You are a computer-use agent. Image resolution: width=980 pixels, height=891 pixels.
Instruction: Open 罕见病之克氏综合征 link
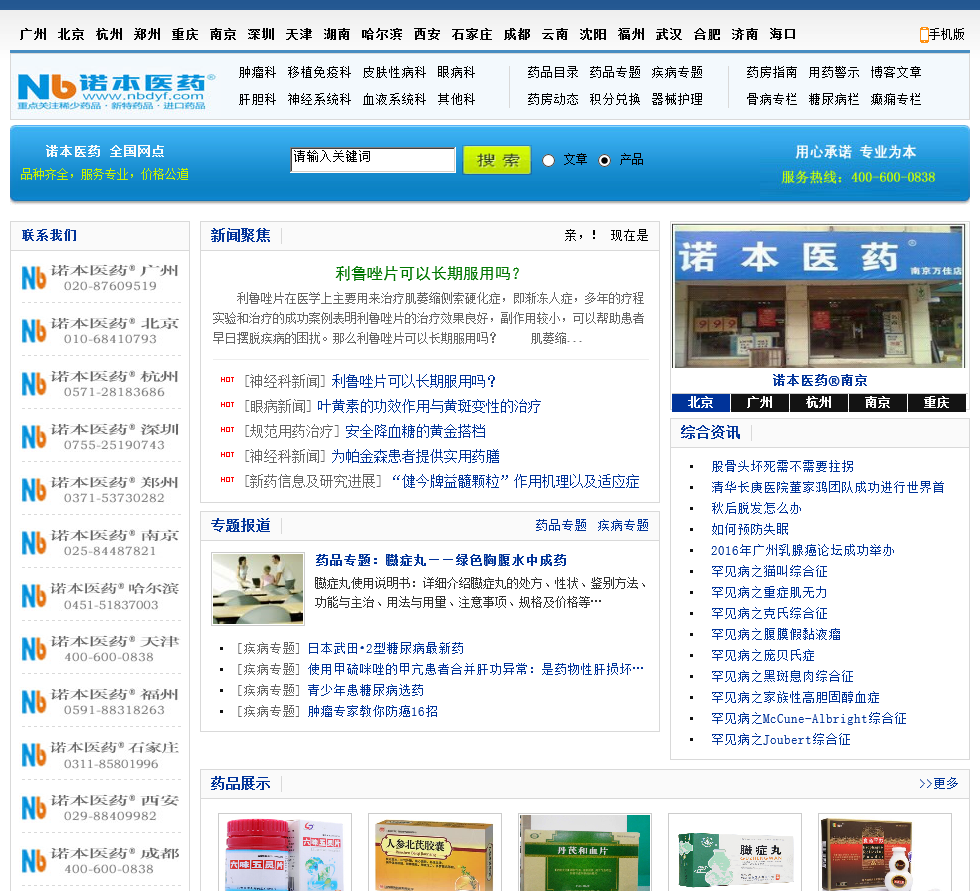pyautogui.click(x=769, y=614)
